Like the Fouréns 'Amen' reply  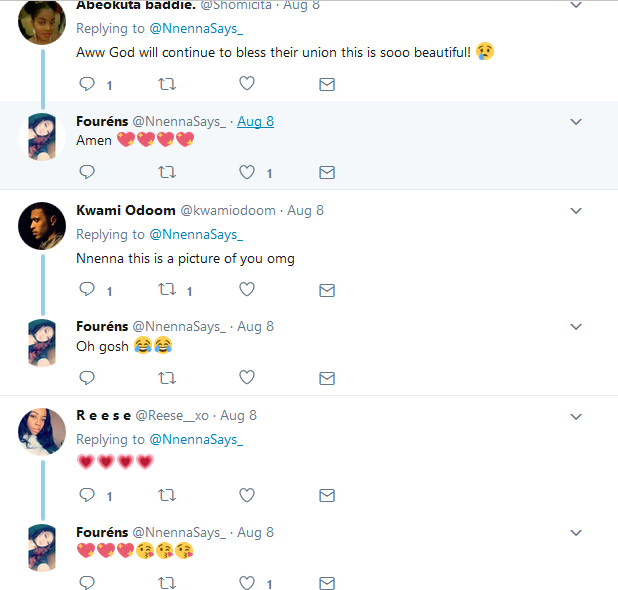[247, 173]
